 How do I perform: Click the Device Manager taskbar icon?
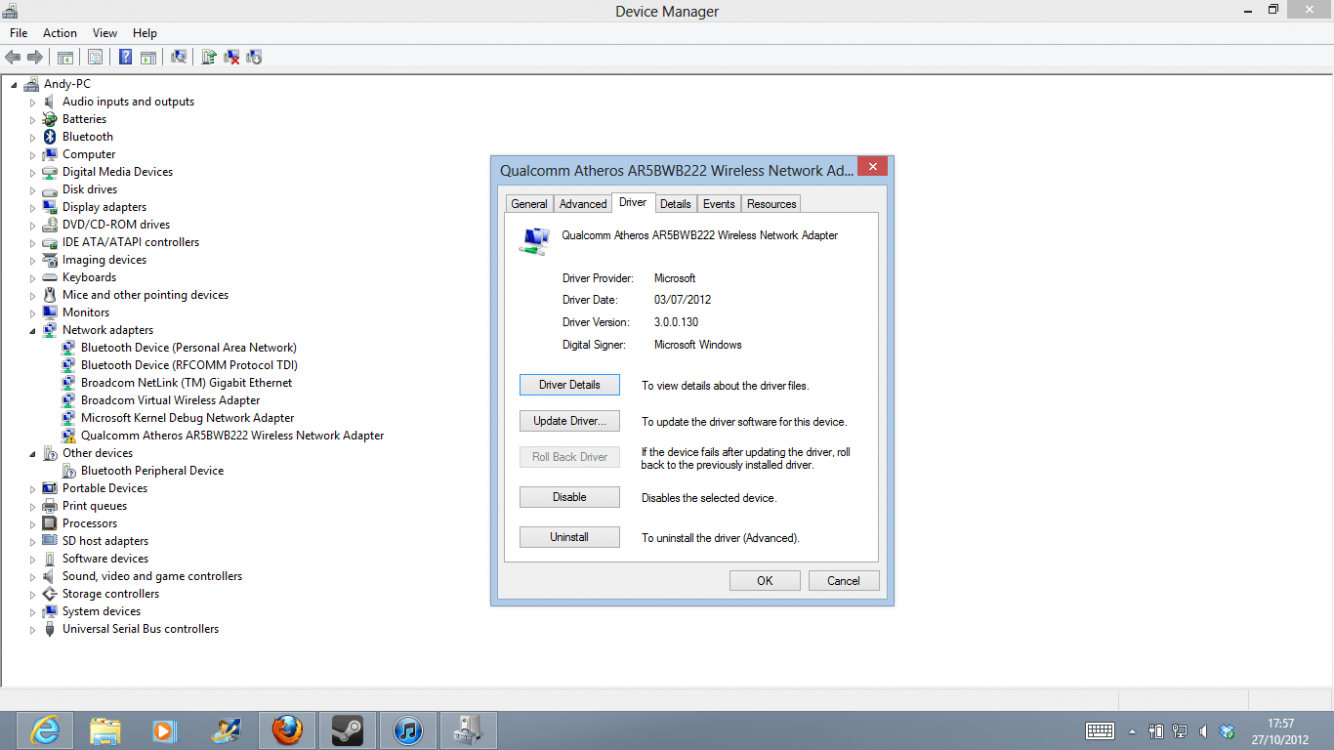click(468, 731)
